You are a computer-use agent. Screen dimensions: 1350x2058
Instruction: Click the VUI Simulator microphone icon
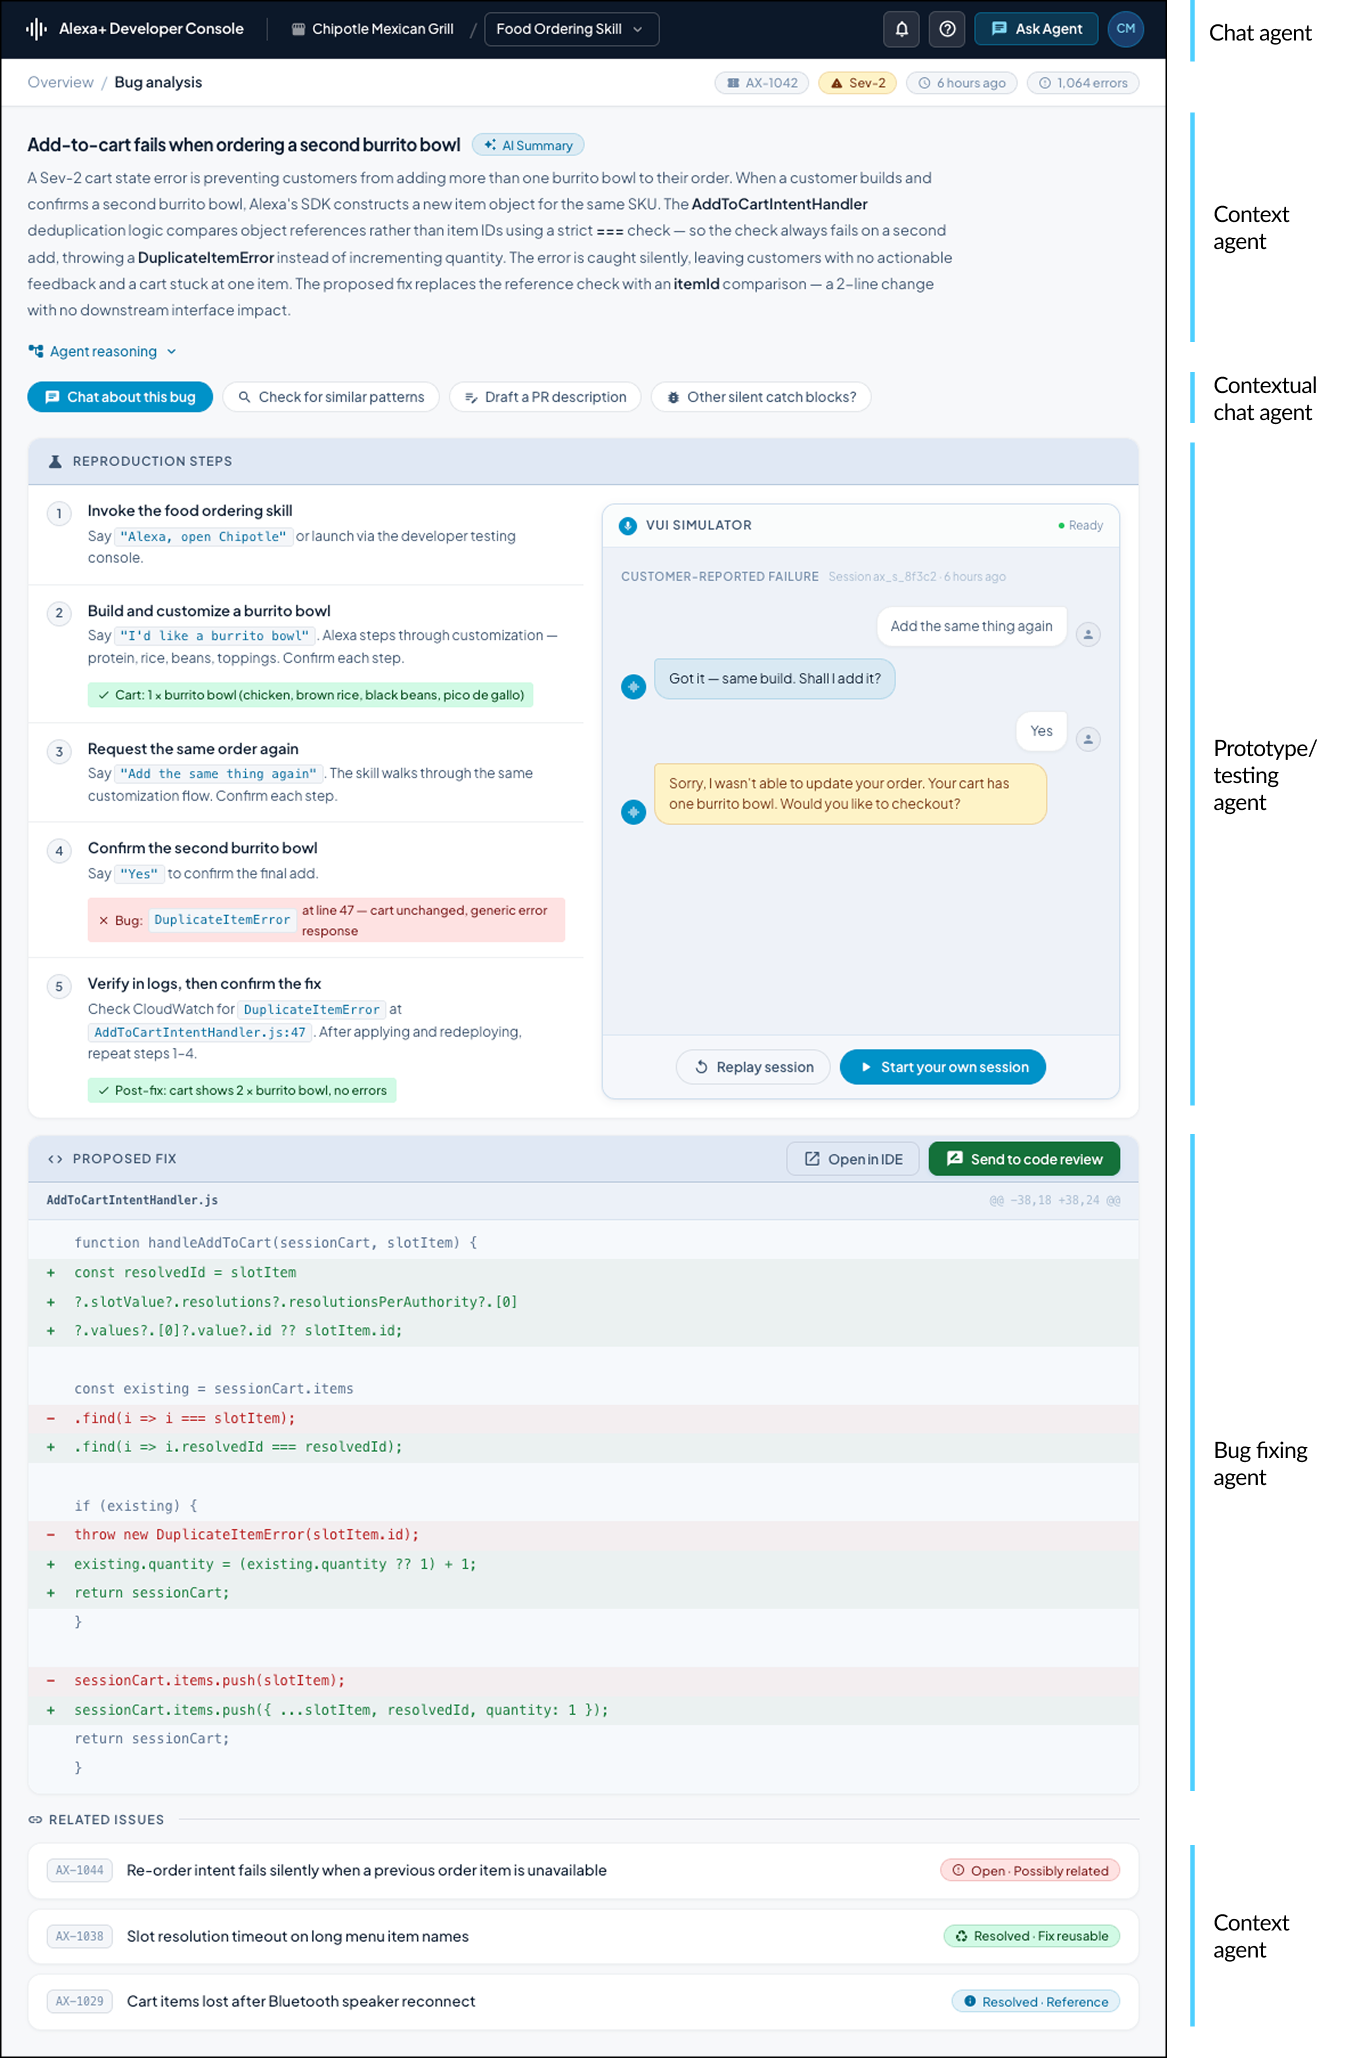click(628, 526)
